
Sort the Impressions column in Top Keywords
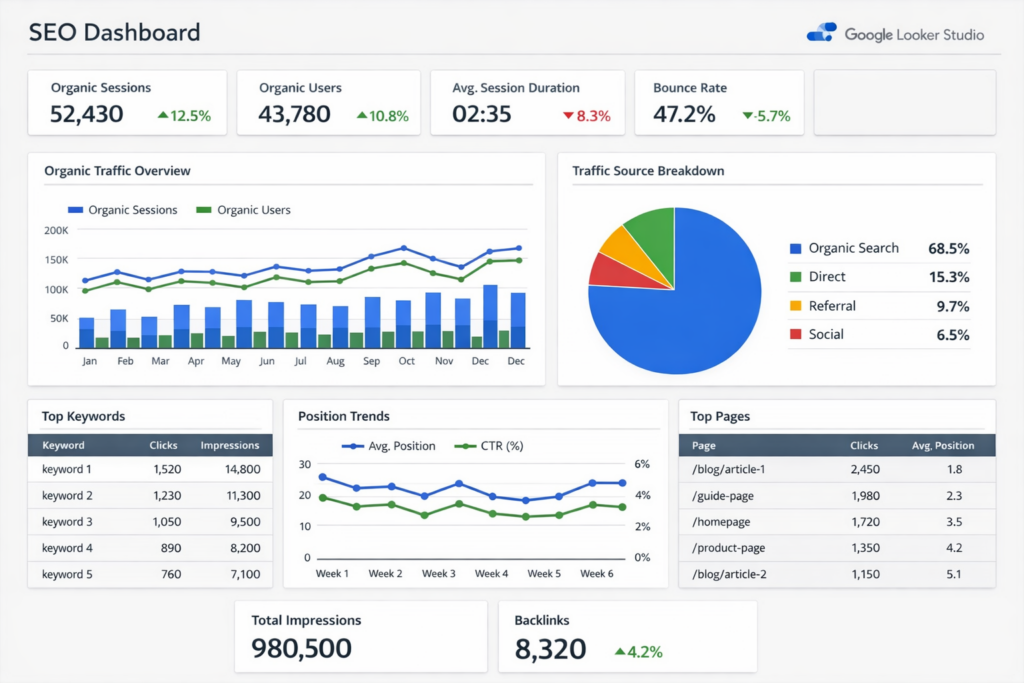[230, 445]
